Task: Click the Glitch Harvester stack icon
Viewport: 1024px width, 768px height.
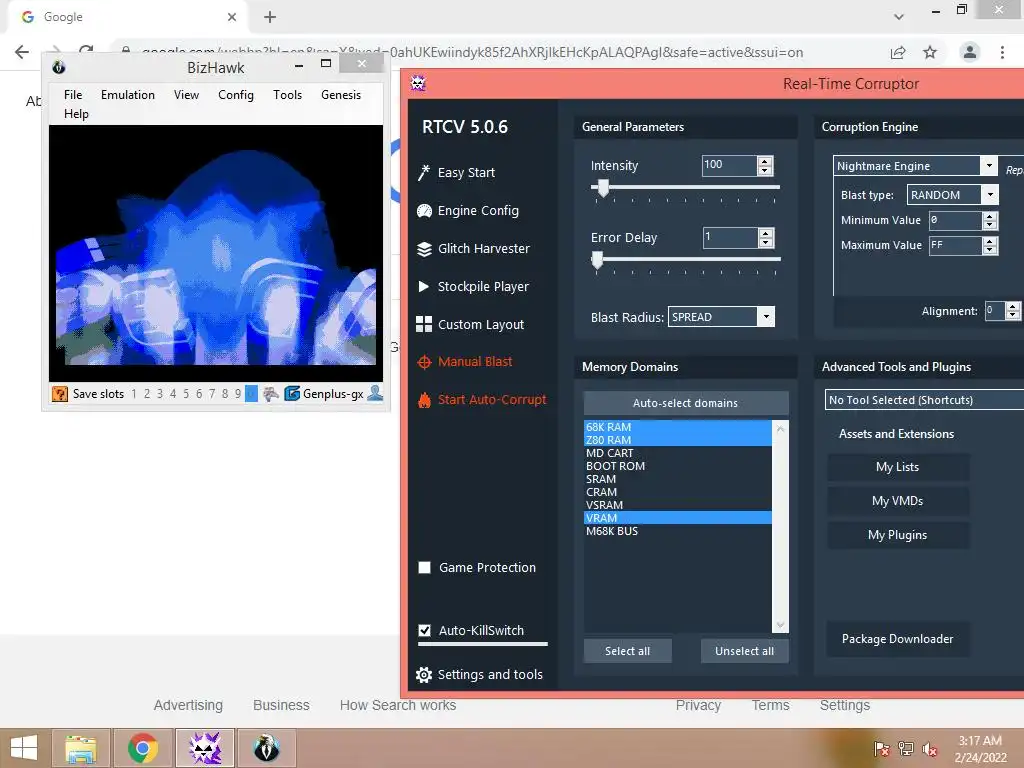Action: 424,249
